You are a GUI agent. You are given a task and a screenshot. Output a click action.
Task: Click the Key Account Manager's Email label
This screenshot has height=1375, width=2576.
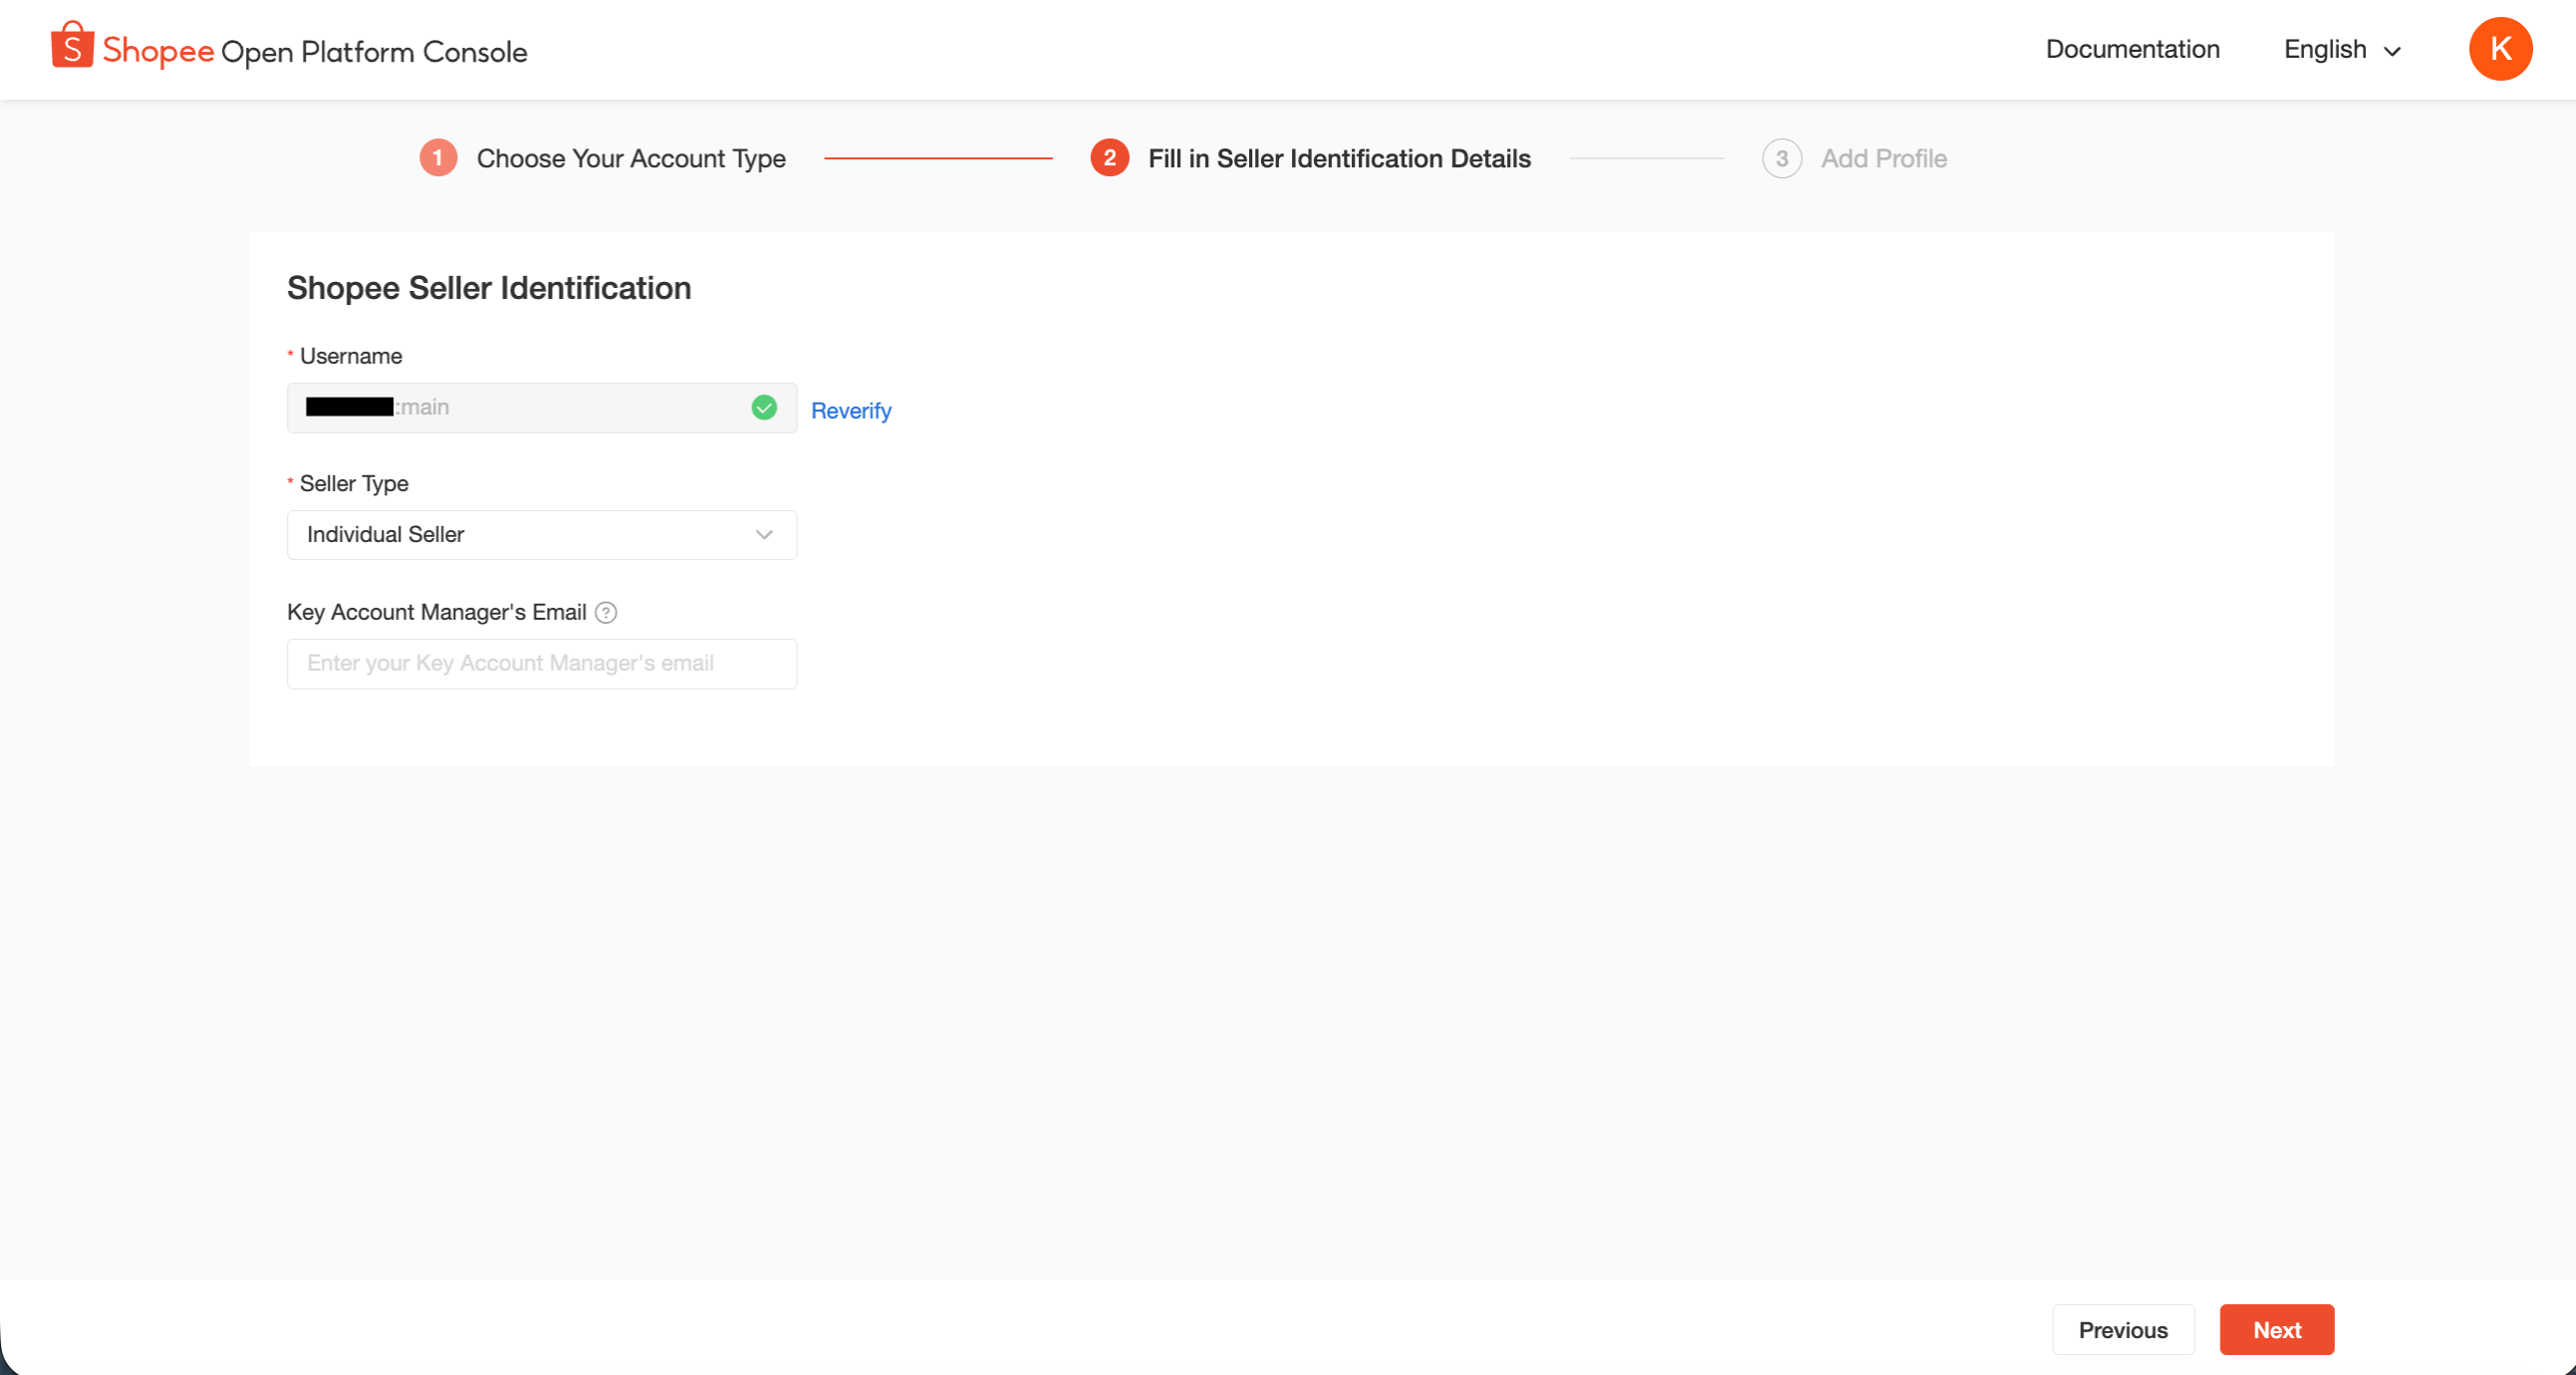pos(437,612)
